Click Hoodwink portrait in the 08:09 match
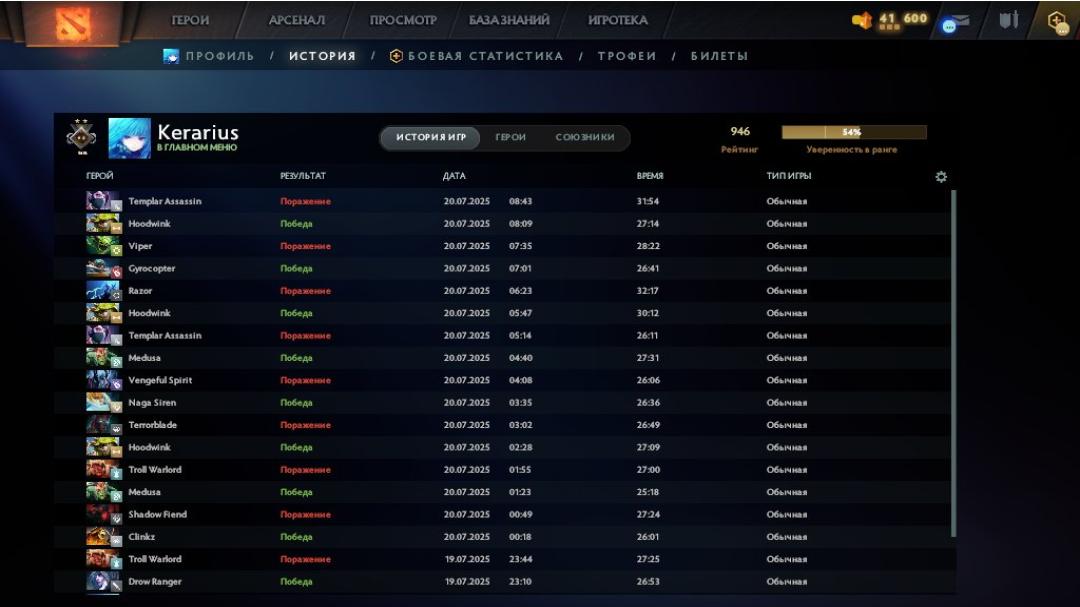 pos(103,223)
